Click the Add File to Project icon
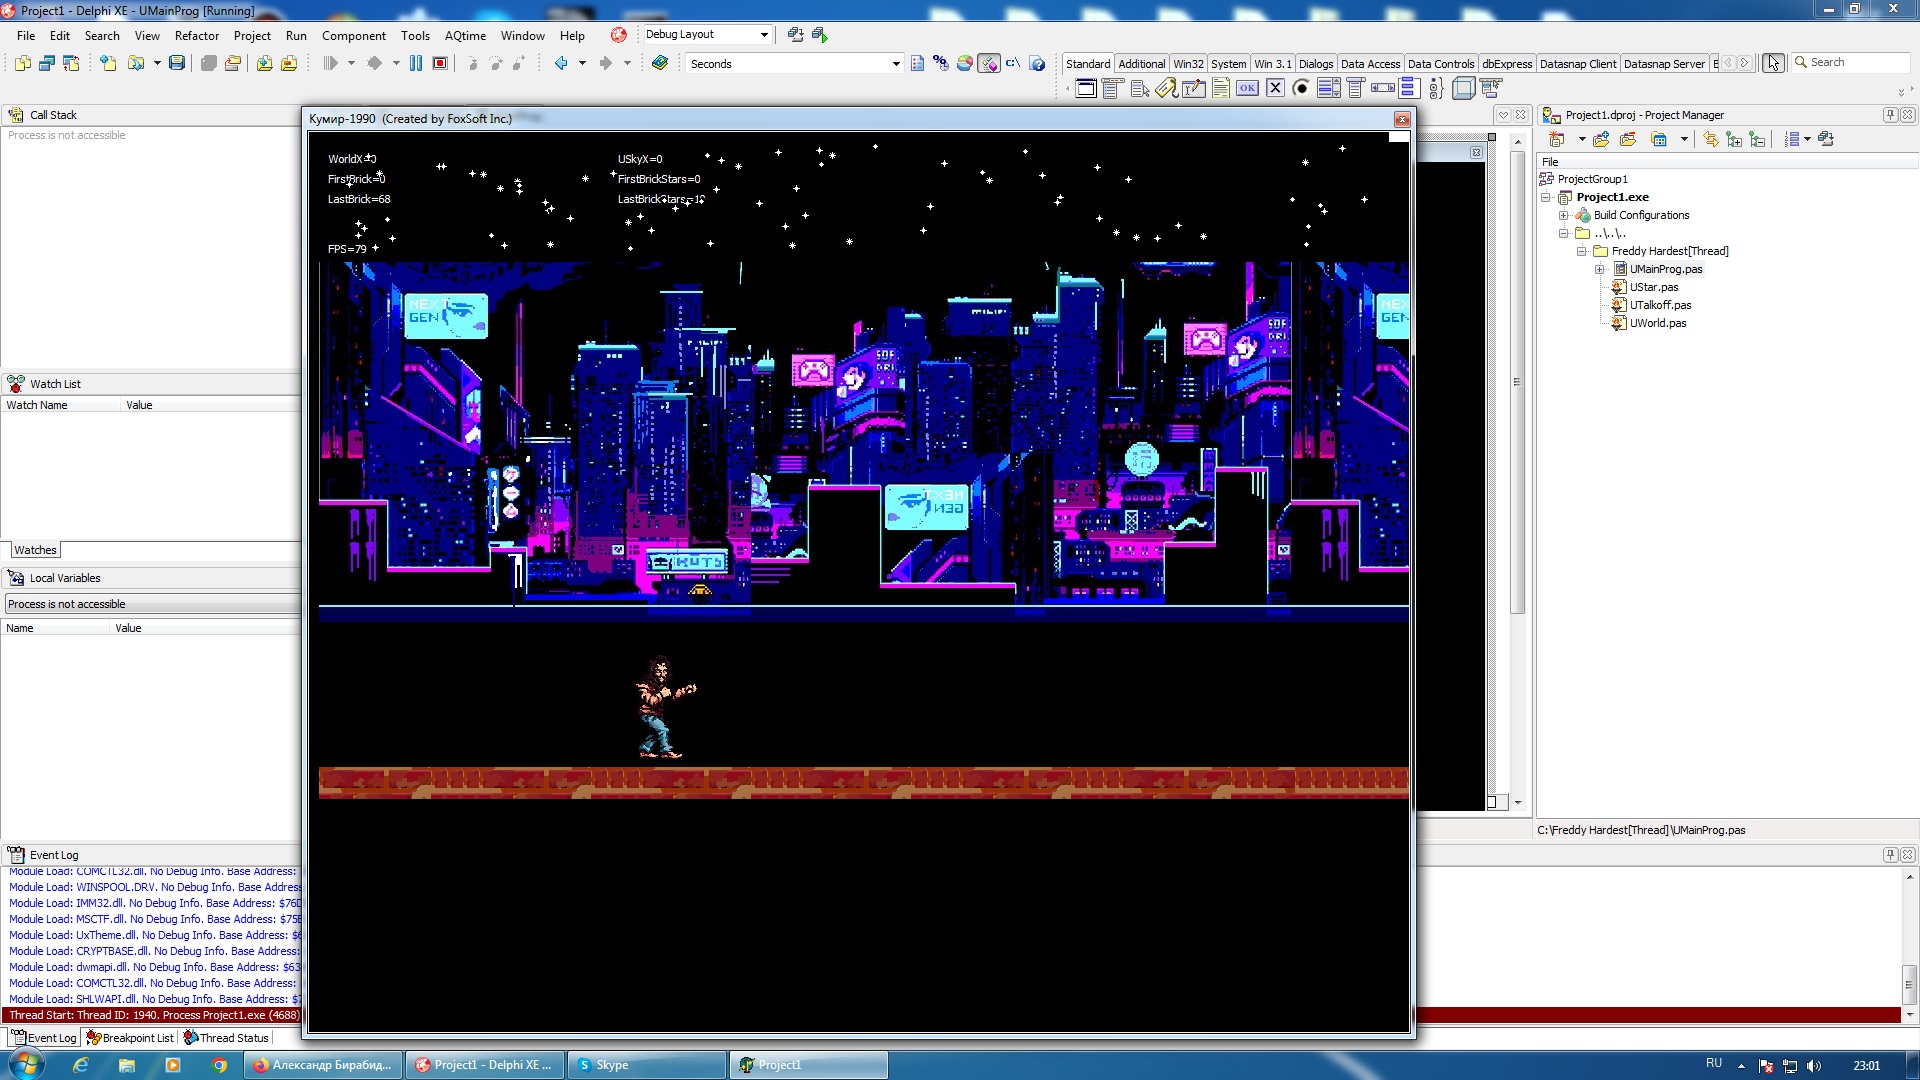 [x=264, y=63]
